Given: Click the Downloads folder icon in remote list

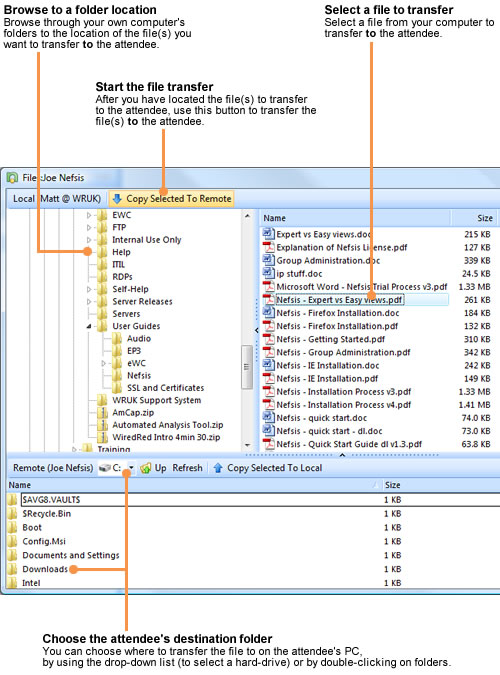Looking at the screenshot, I should 12,569.
